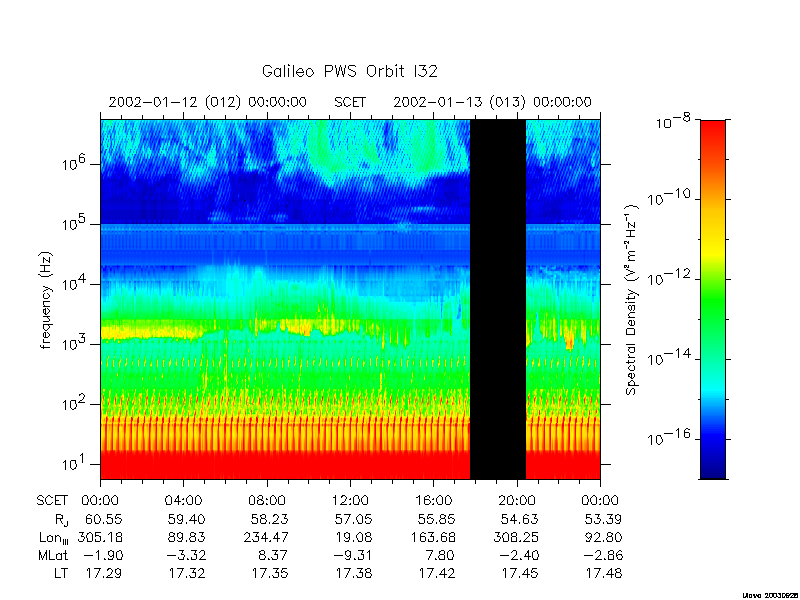Click the MLat value 7.80
Image resolution: width=800 pixels, height=600 pixels.
point(439,556)
